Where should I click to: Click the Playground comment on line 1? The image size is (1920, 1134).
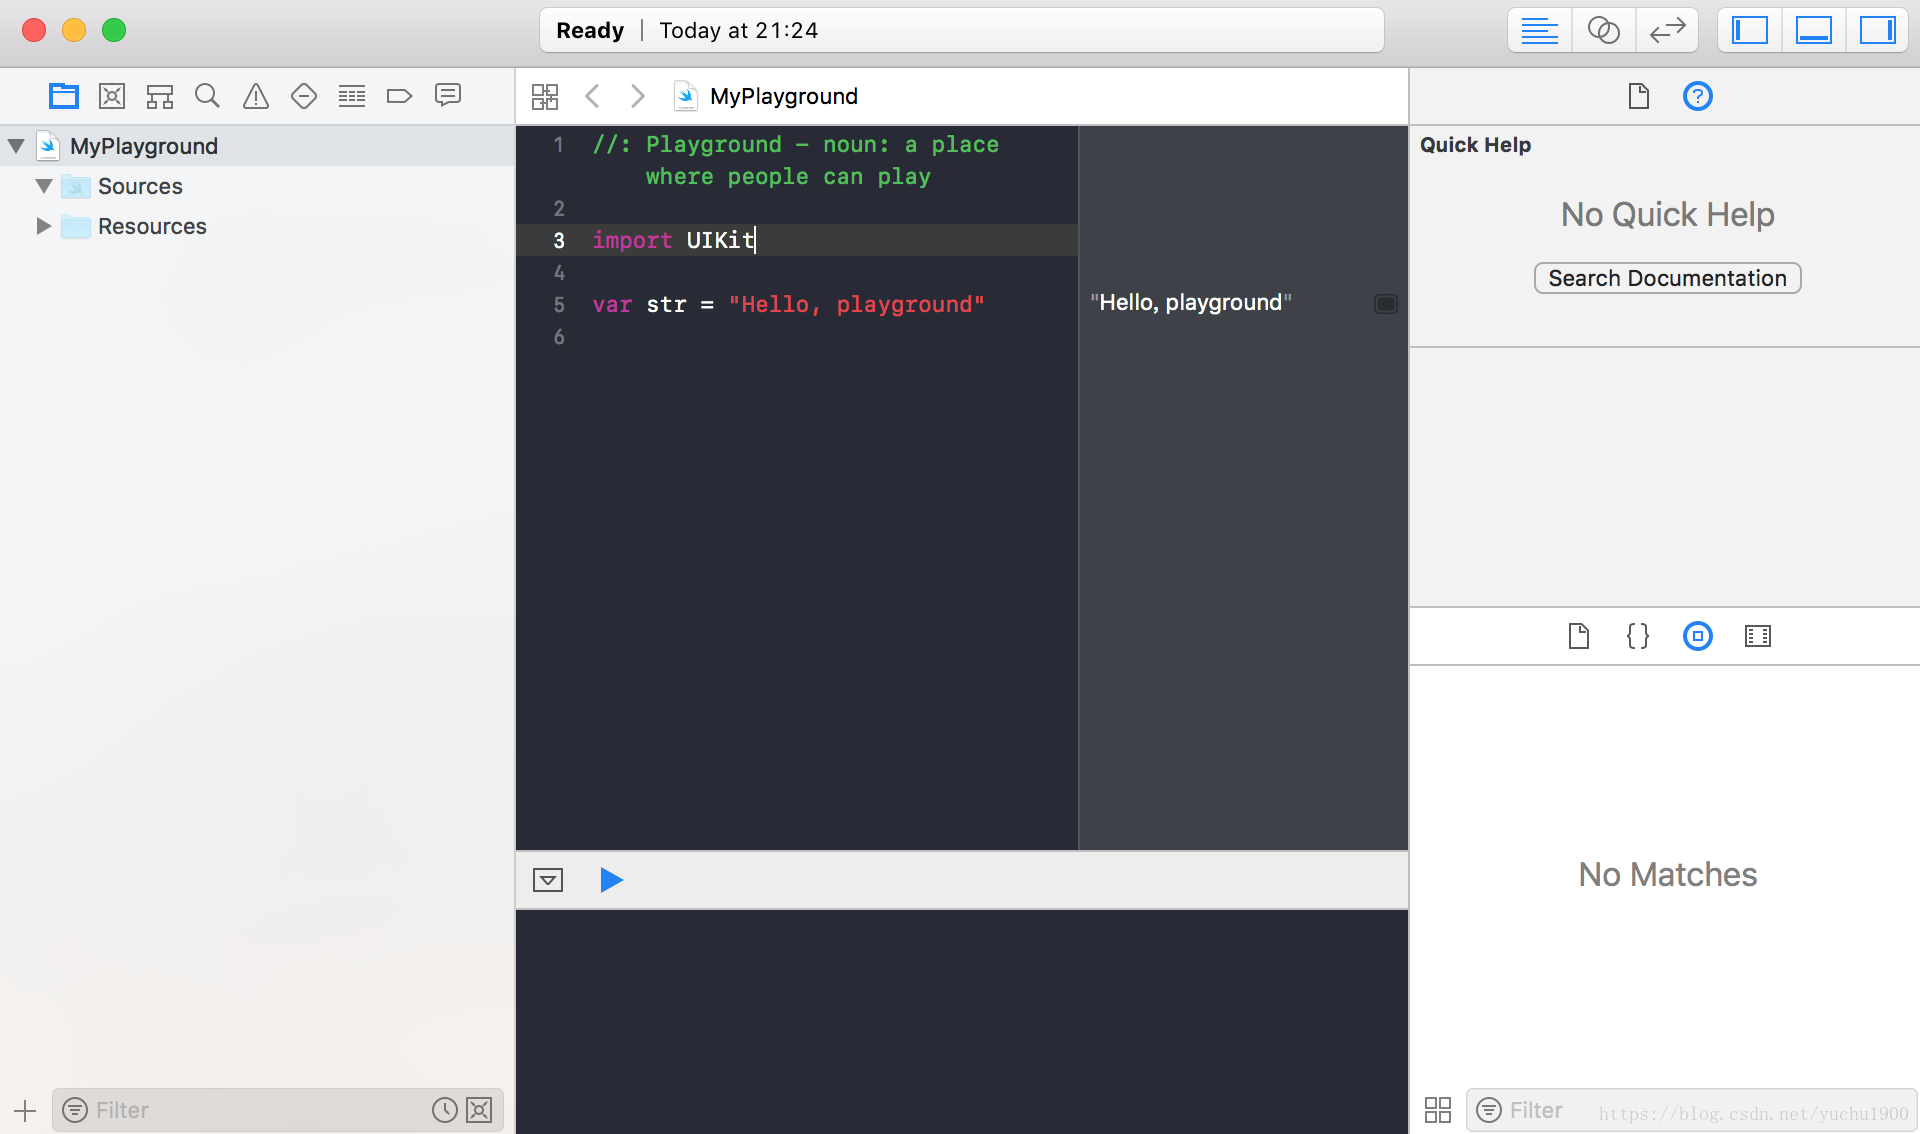point(795,160)
